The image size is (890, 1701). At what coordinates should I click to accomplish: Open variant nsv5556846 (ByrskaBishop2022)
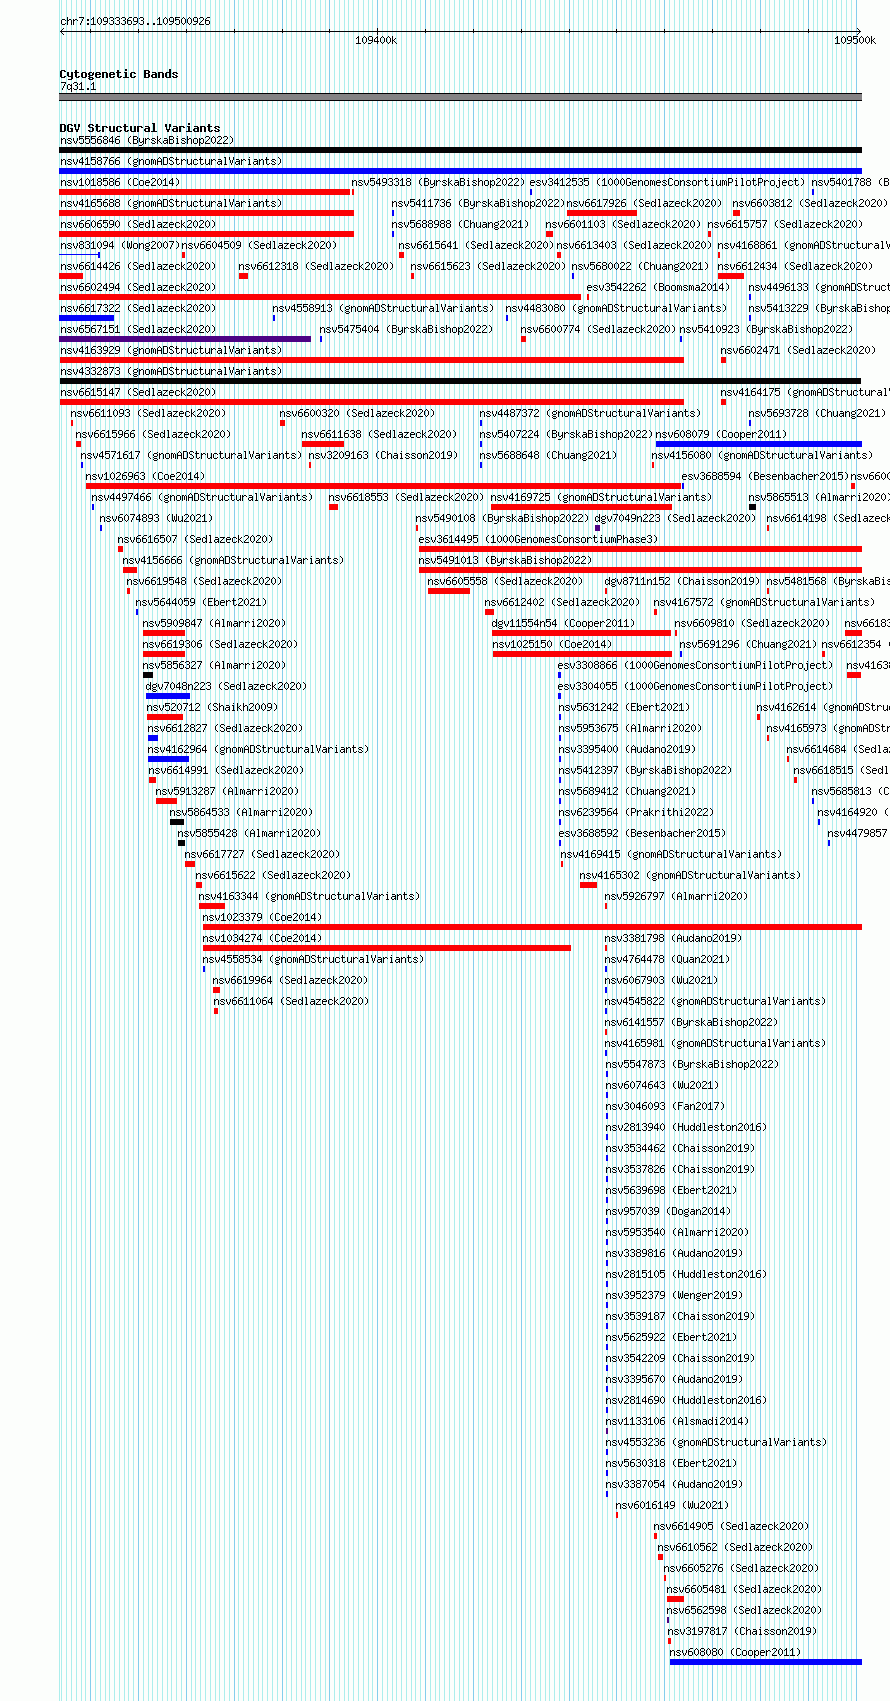147,141
